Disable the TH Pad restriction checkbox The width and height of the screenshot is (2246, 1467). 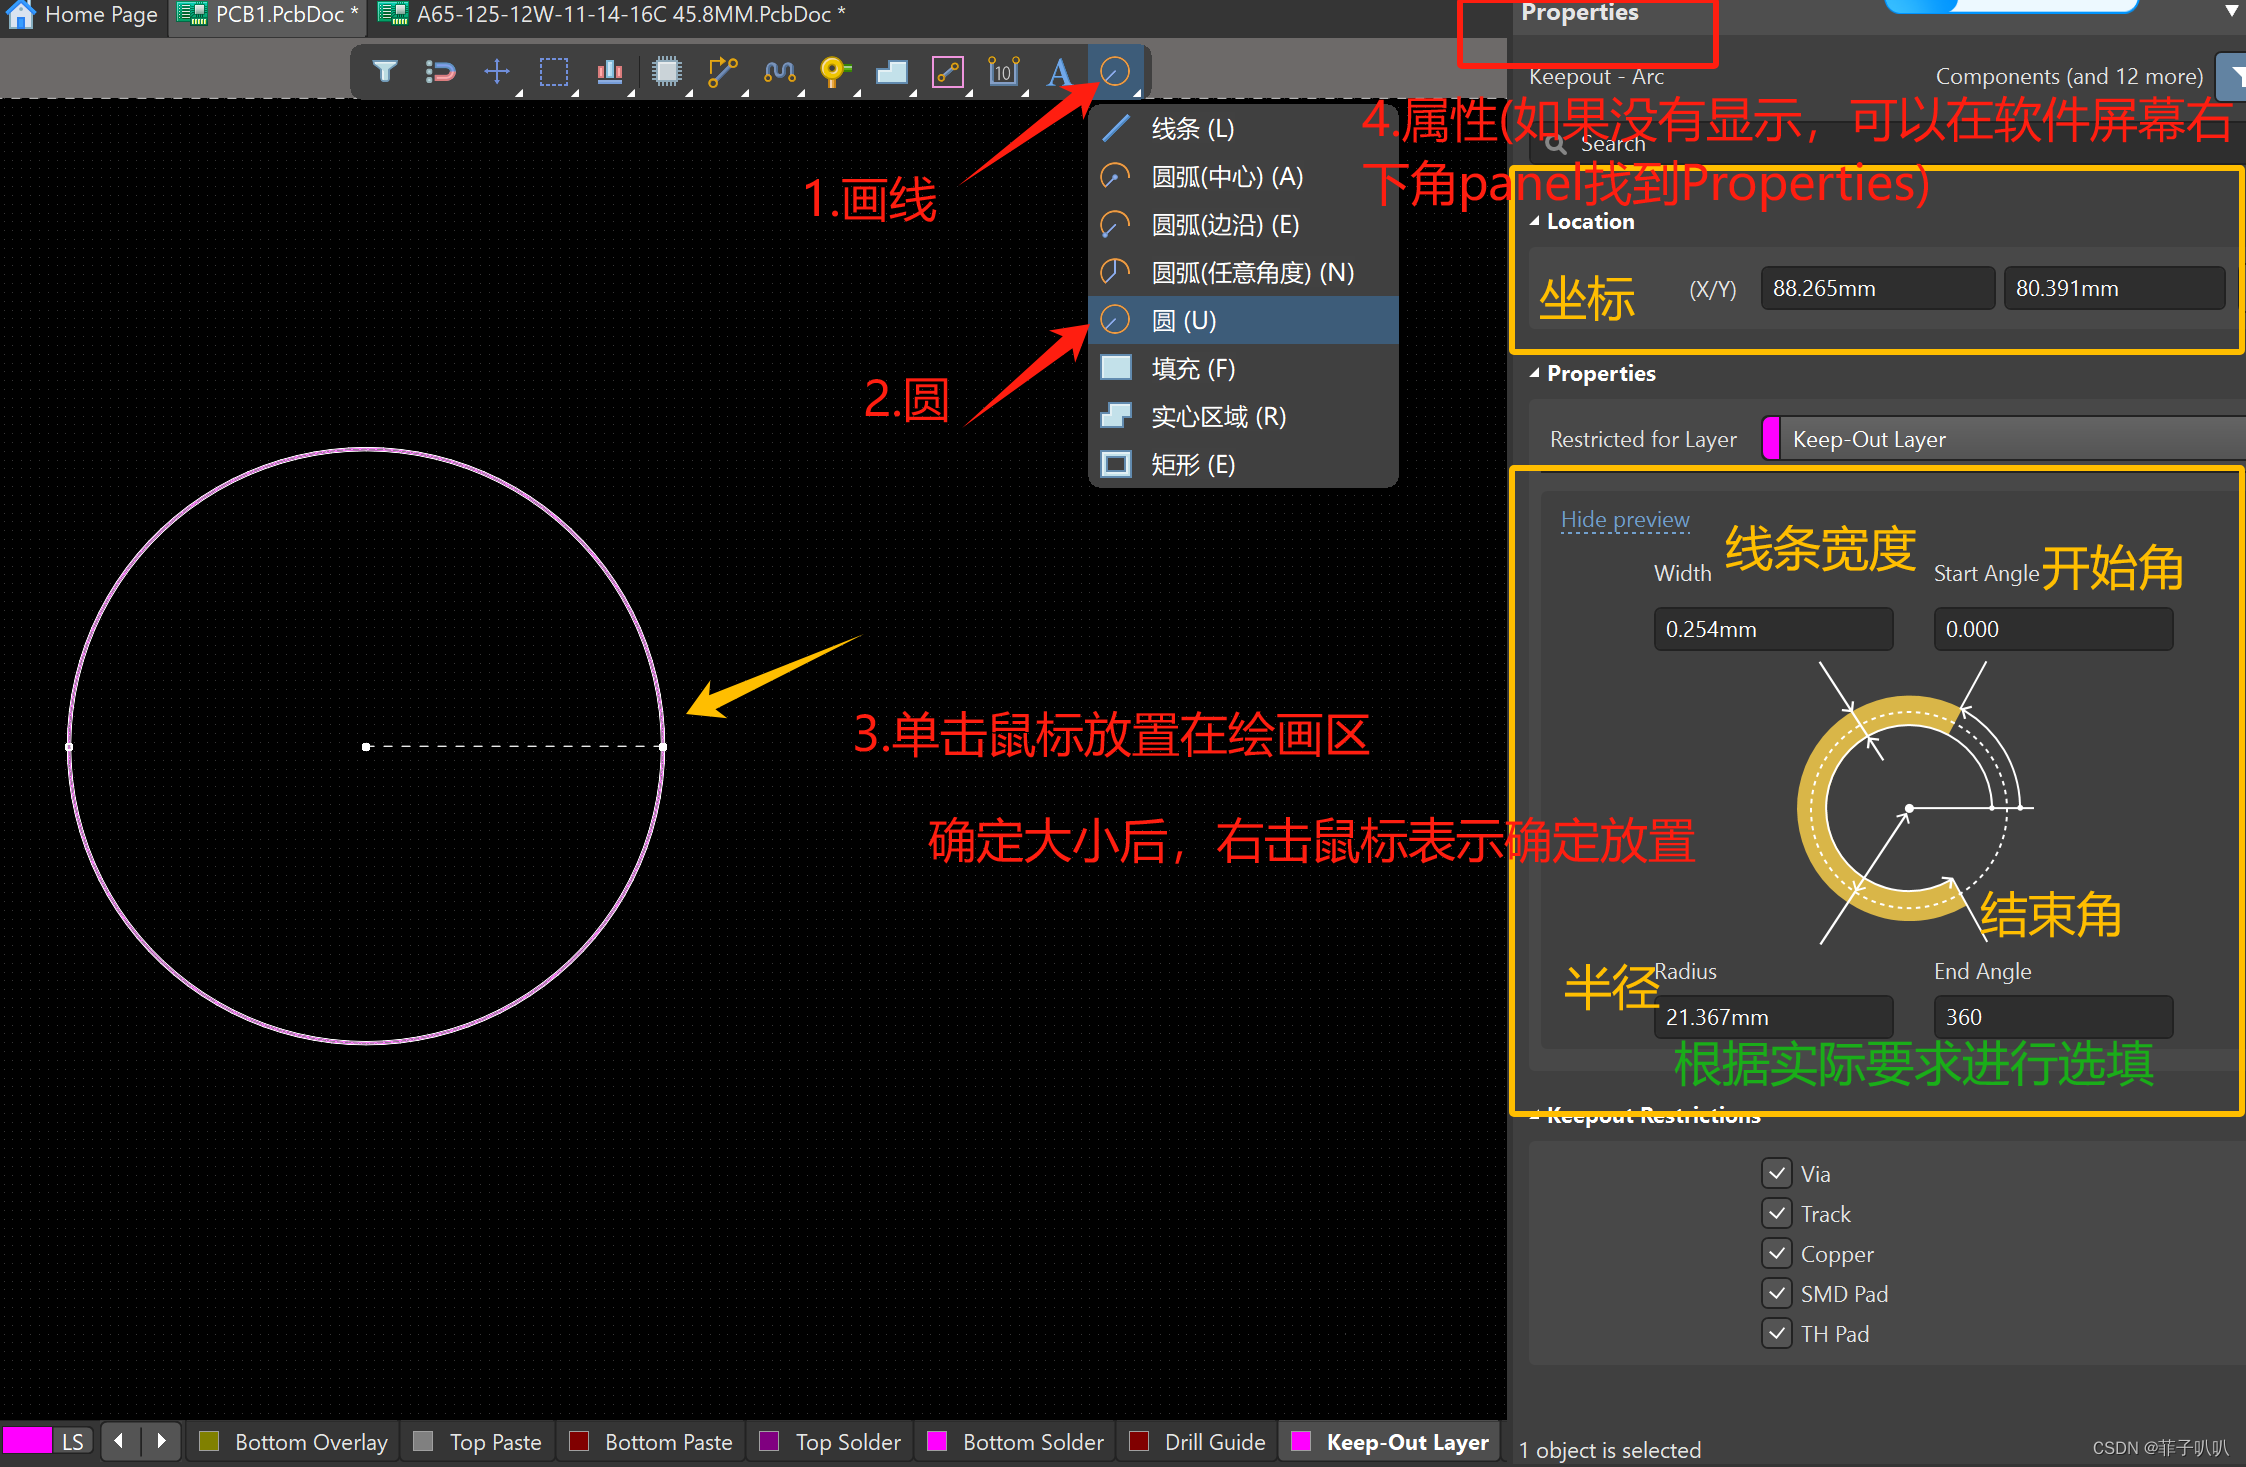1777,1333
